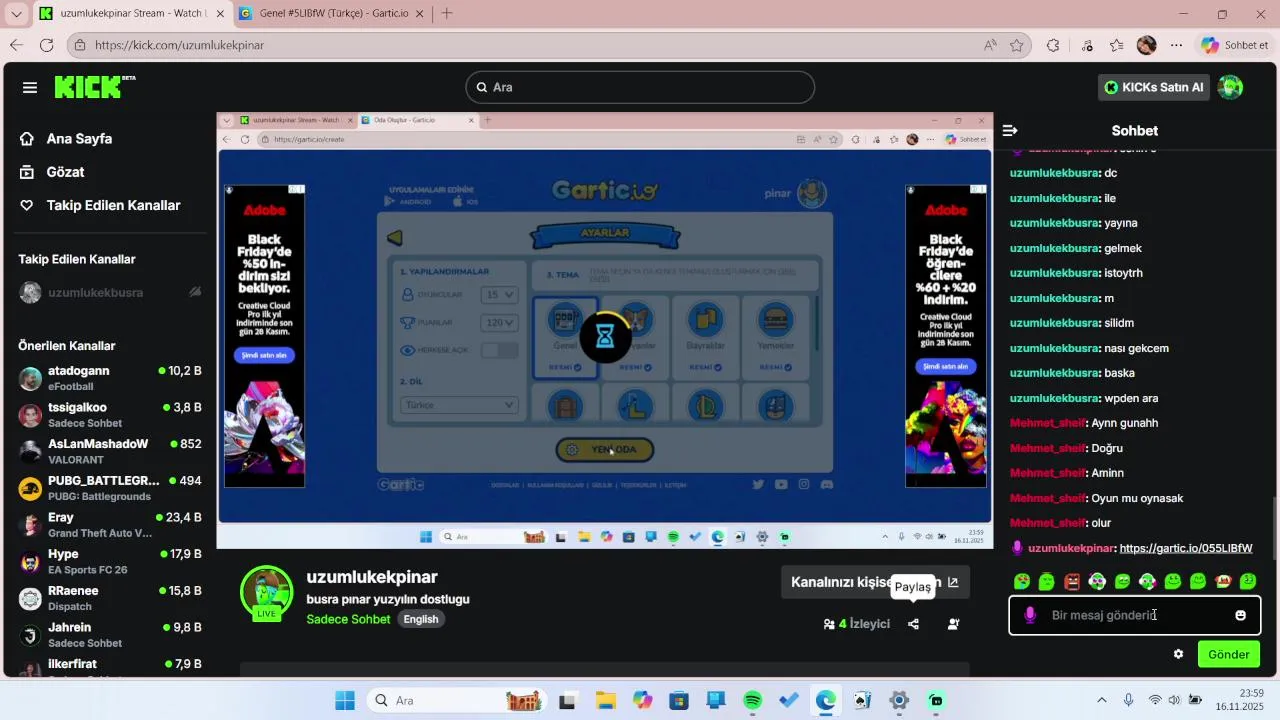The width and height of the screenshot is (1280, 720).
Task: Click KICKs Satın Al button
Action: [1153, 87]
